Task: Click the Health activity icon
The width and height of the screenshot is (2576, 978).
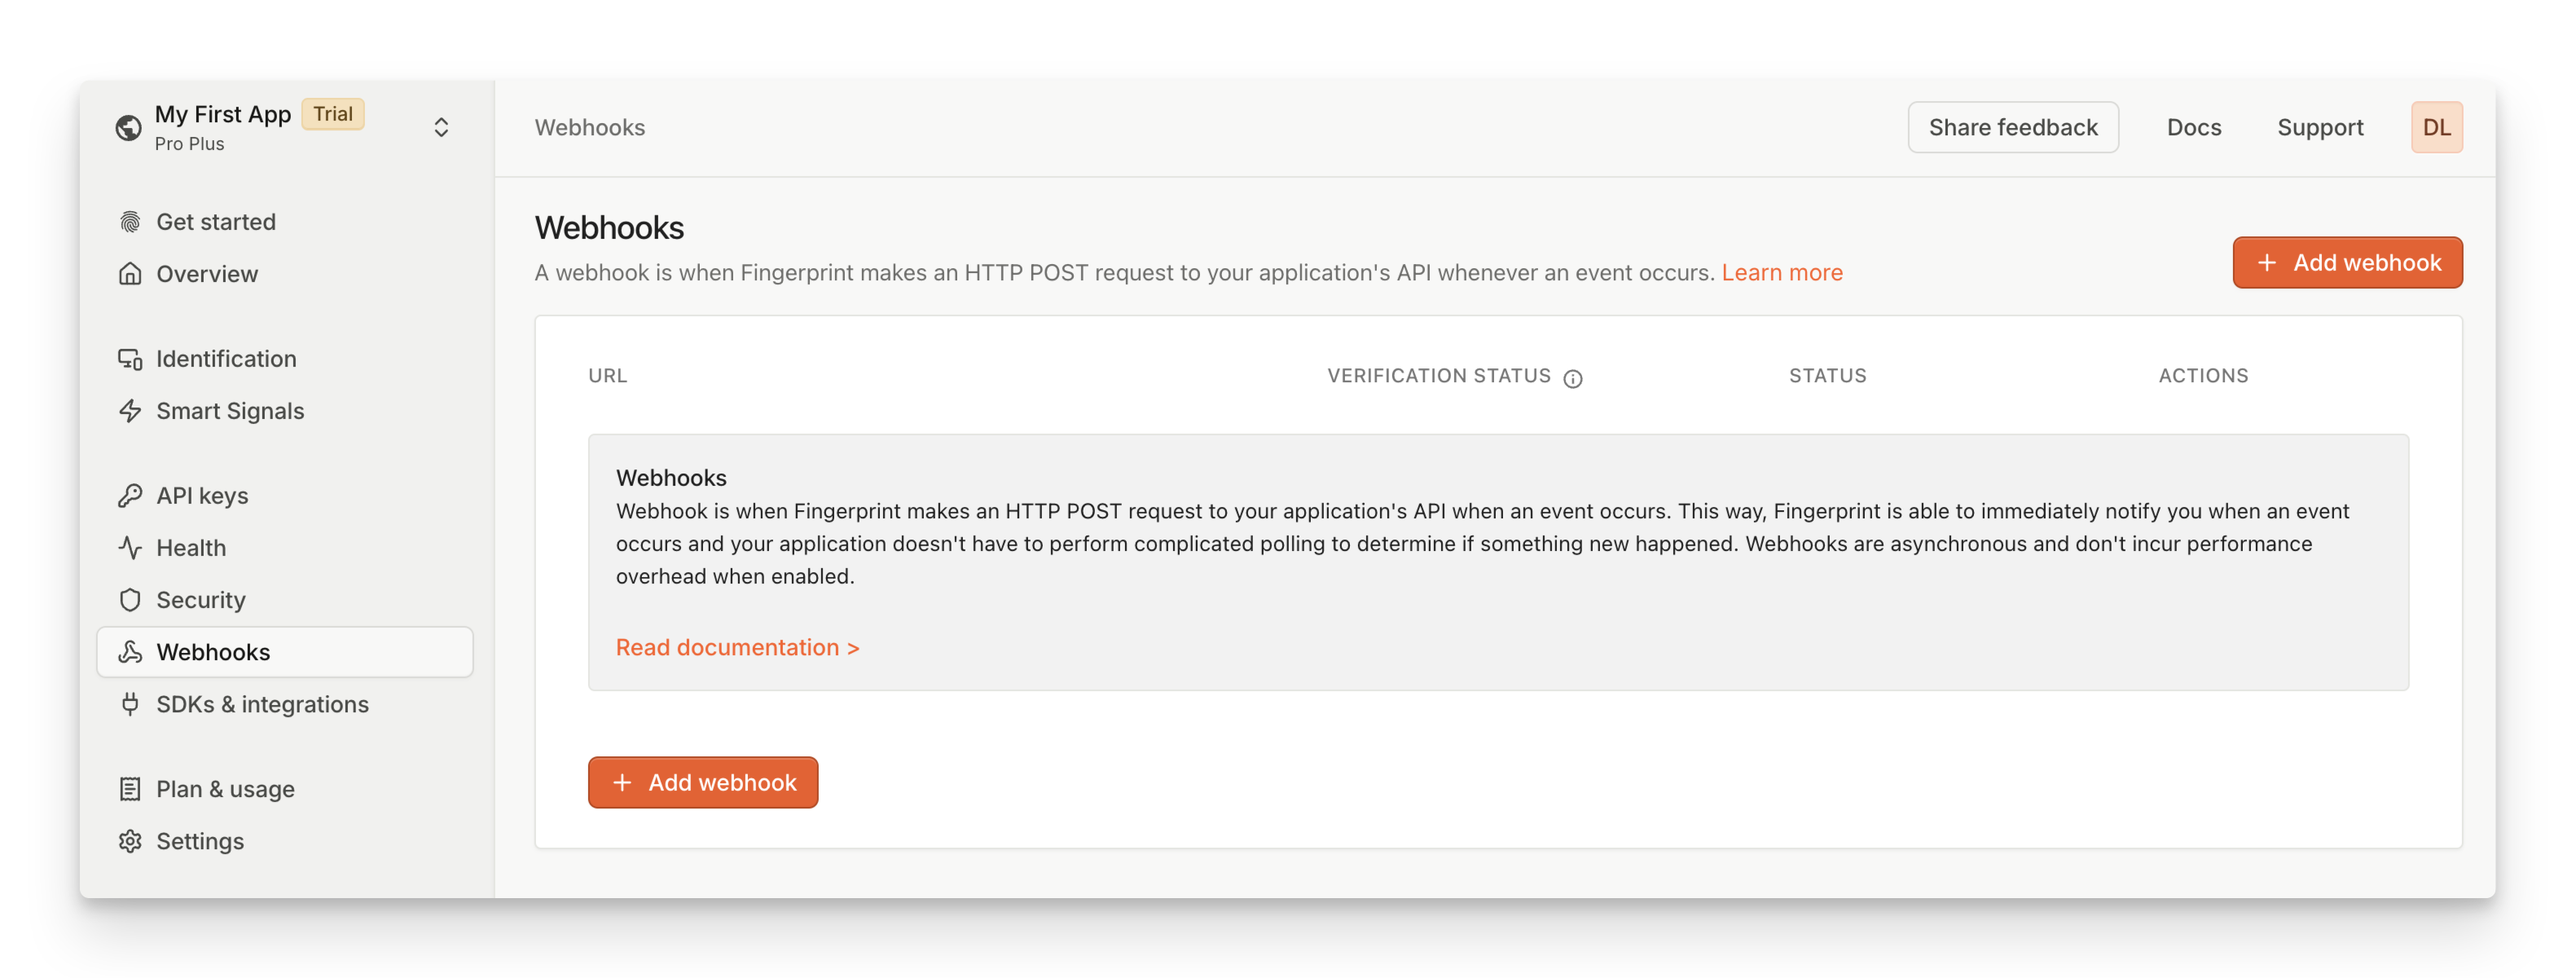Action: (130, 546)
